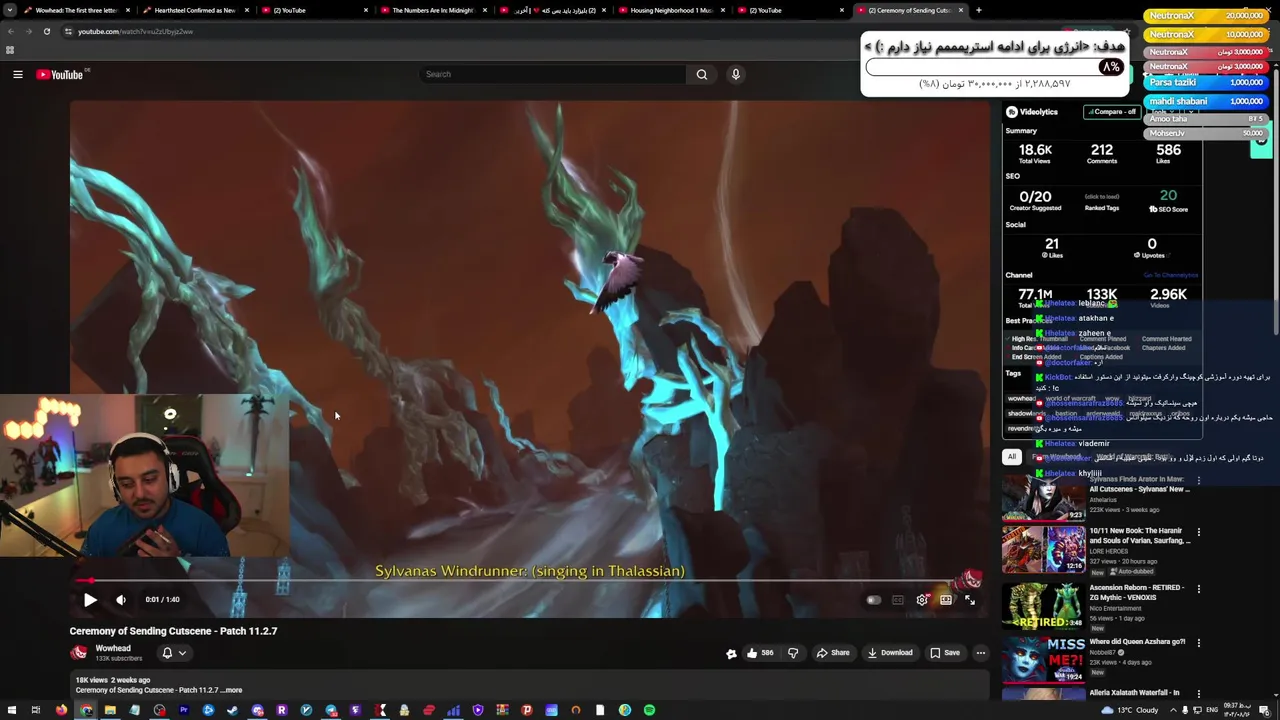1280x720 pixels.
Task: Open a new browser tab
Action: tap(978, 10)
